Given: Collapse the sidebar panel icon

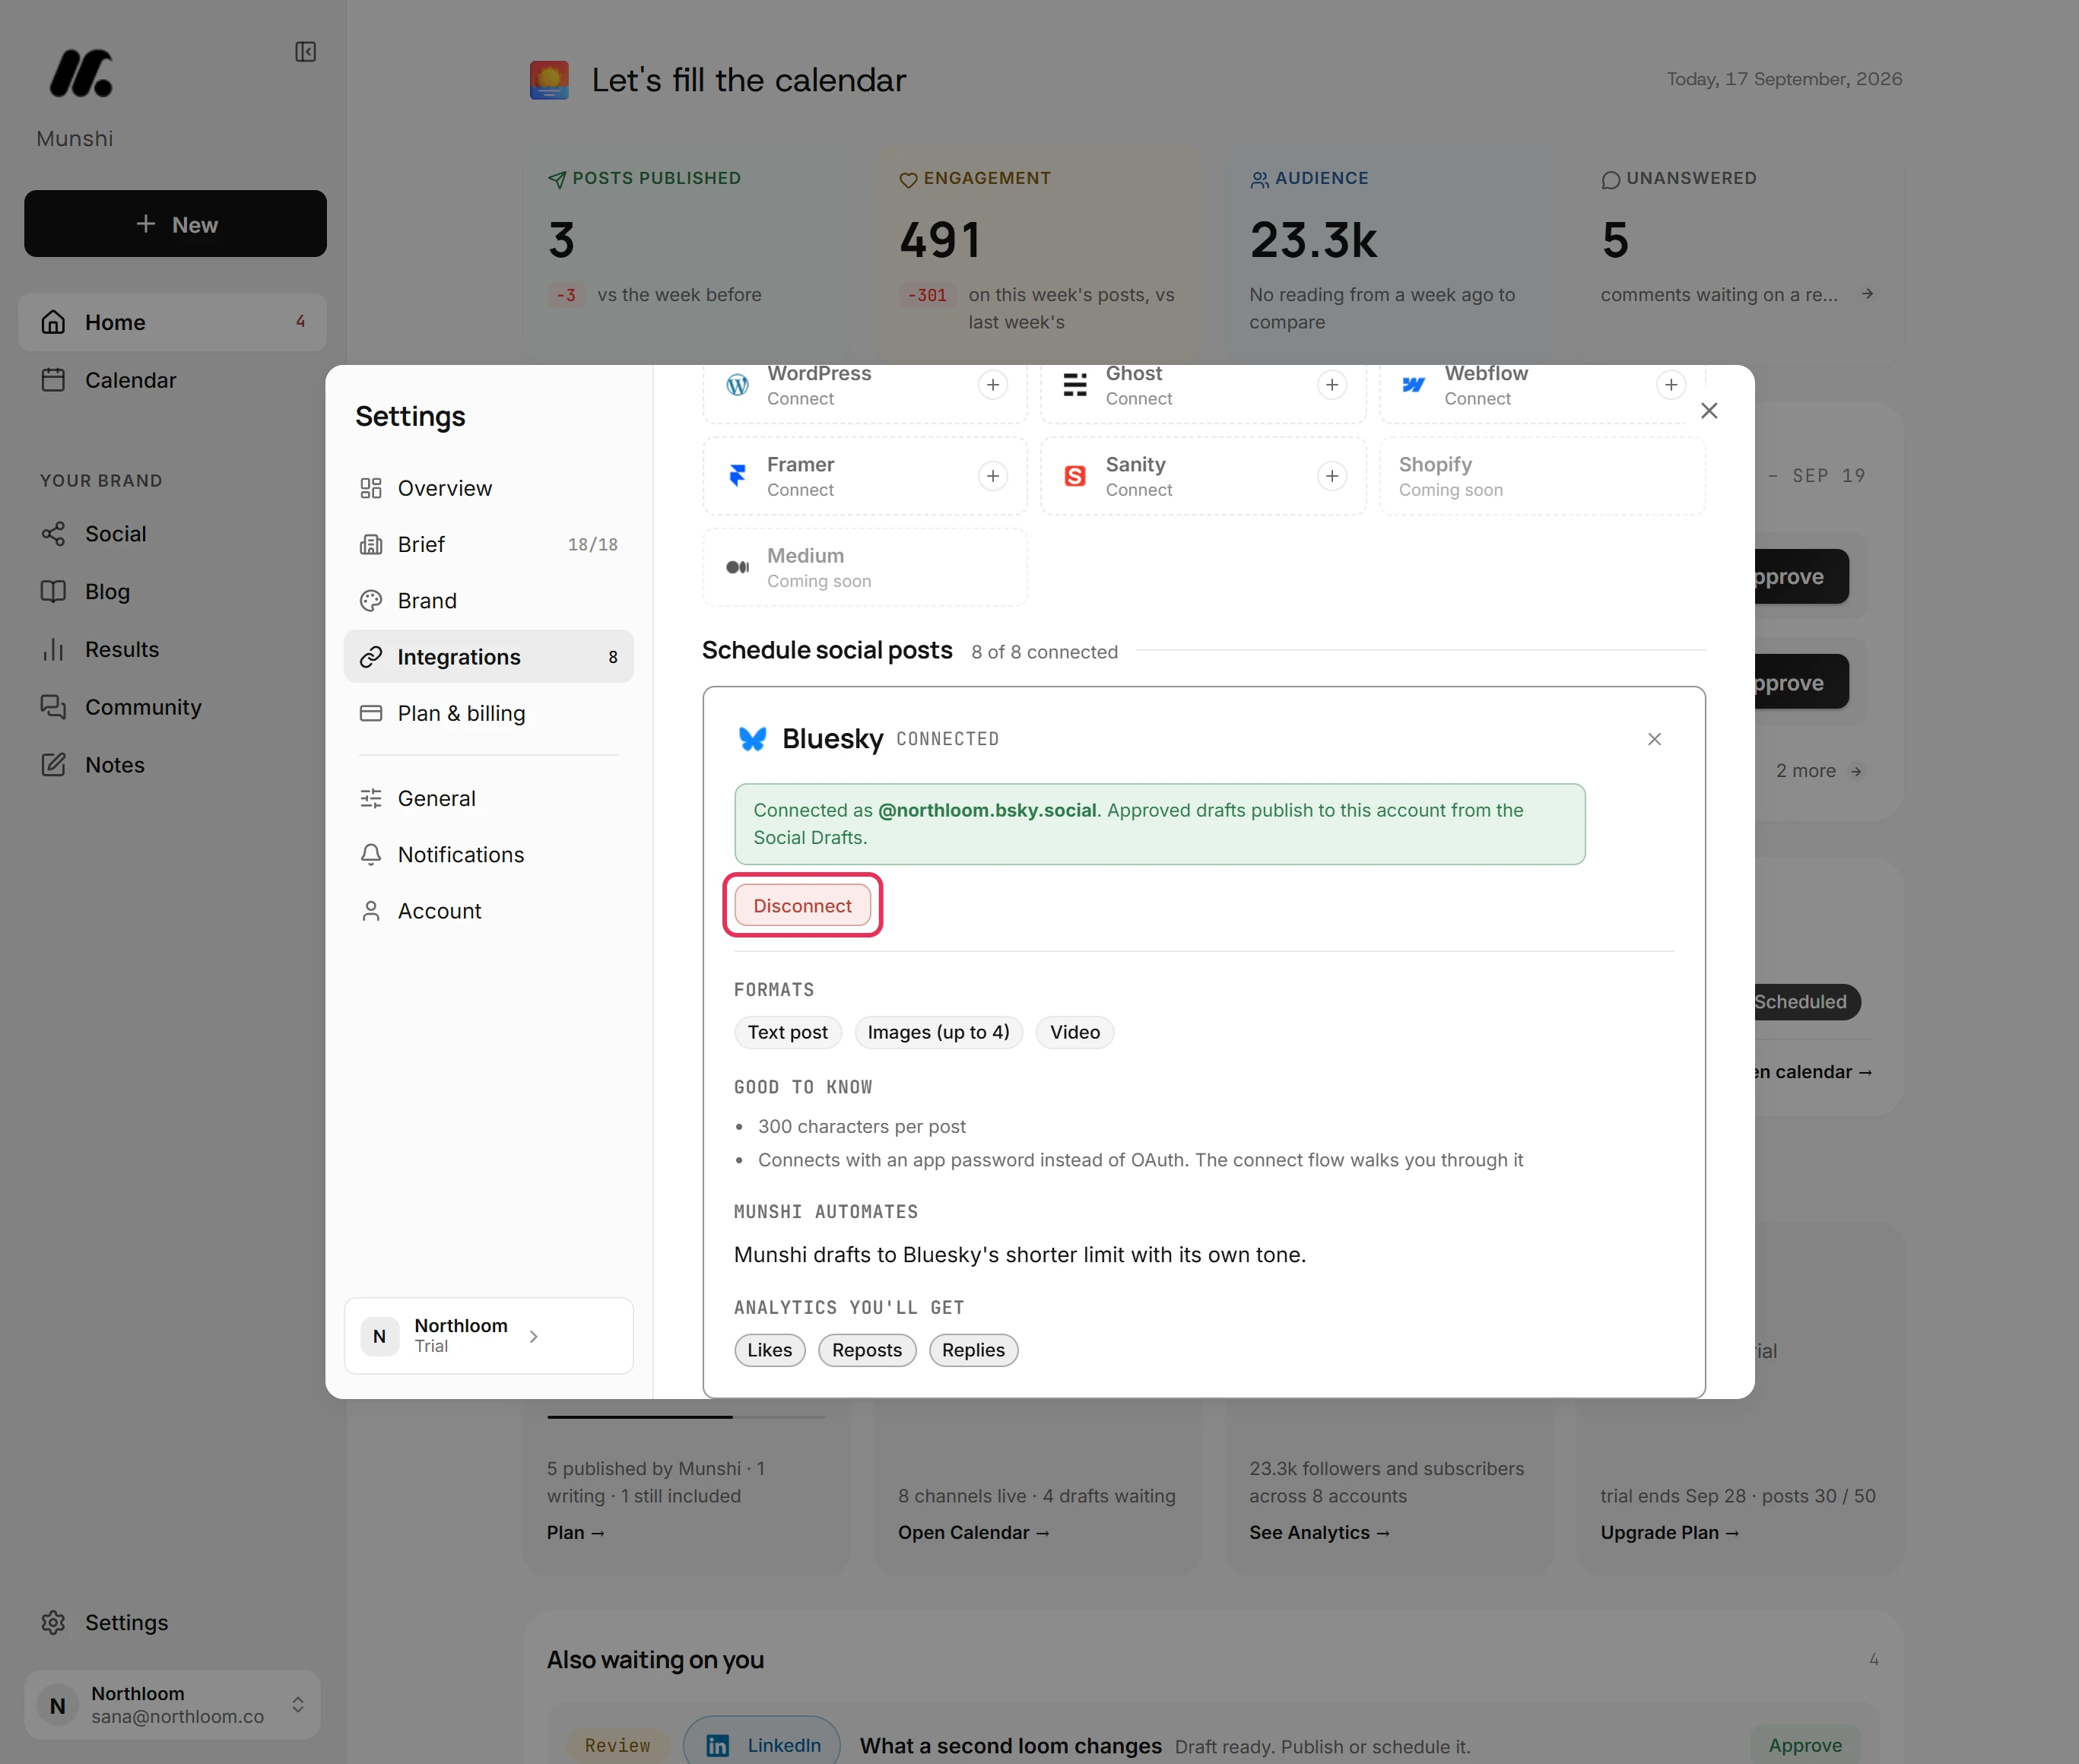Looking at the screenshot, I should point(306,52).
